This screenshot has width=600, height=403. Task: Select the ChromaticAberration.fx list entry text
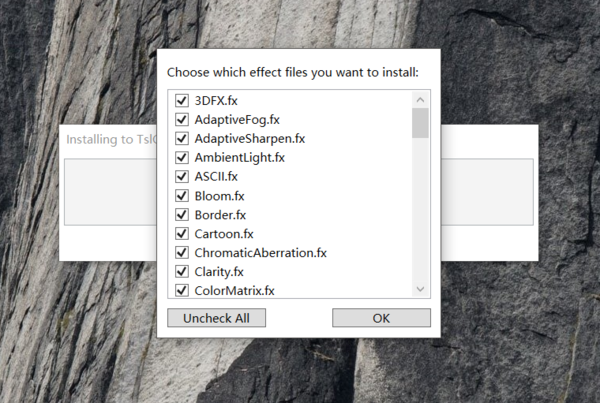pyautogui.click(x=260, y=253)
